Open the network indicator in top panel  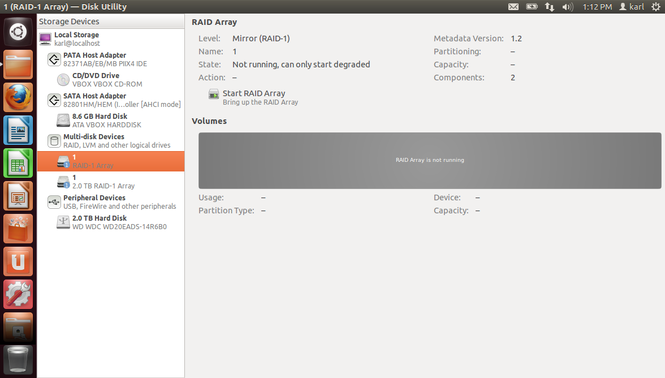point(549,7)
